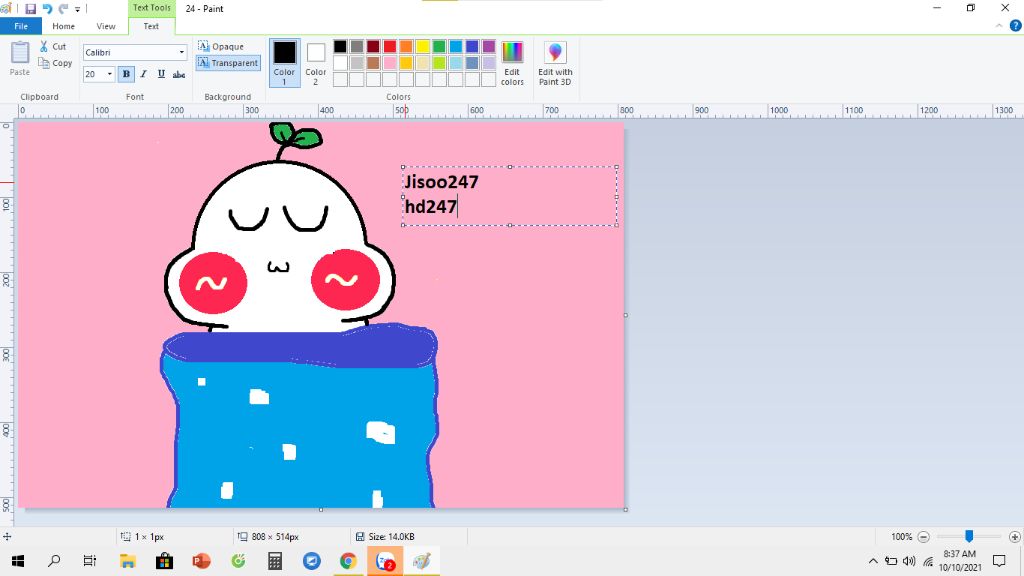
Task: Pick the purple swatch in the color palette
Action: pos(488,46)
